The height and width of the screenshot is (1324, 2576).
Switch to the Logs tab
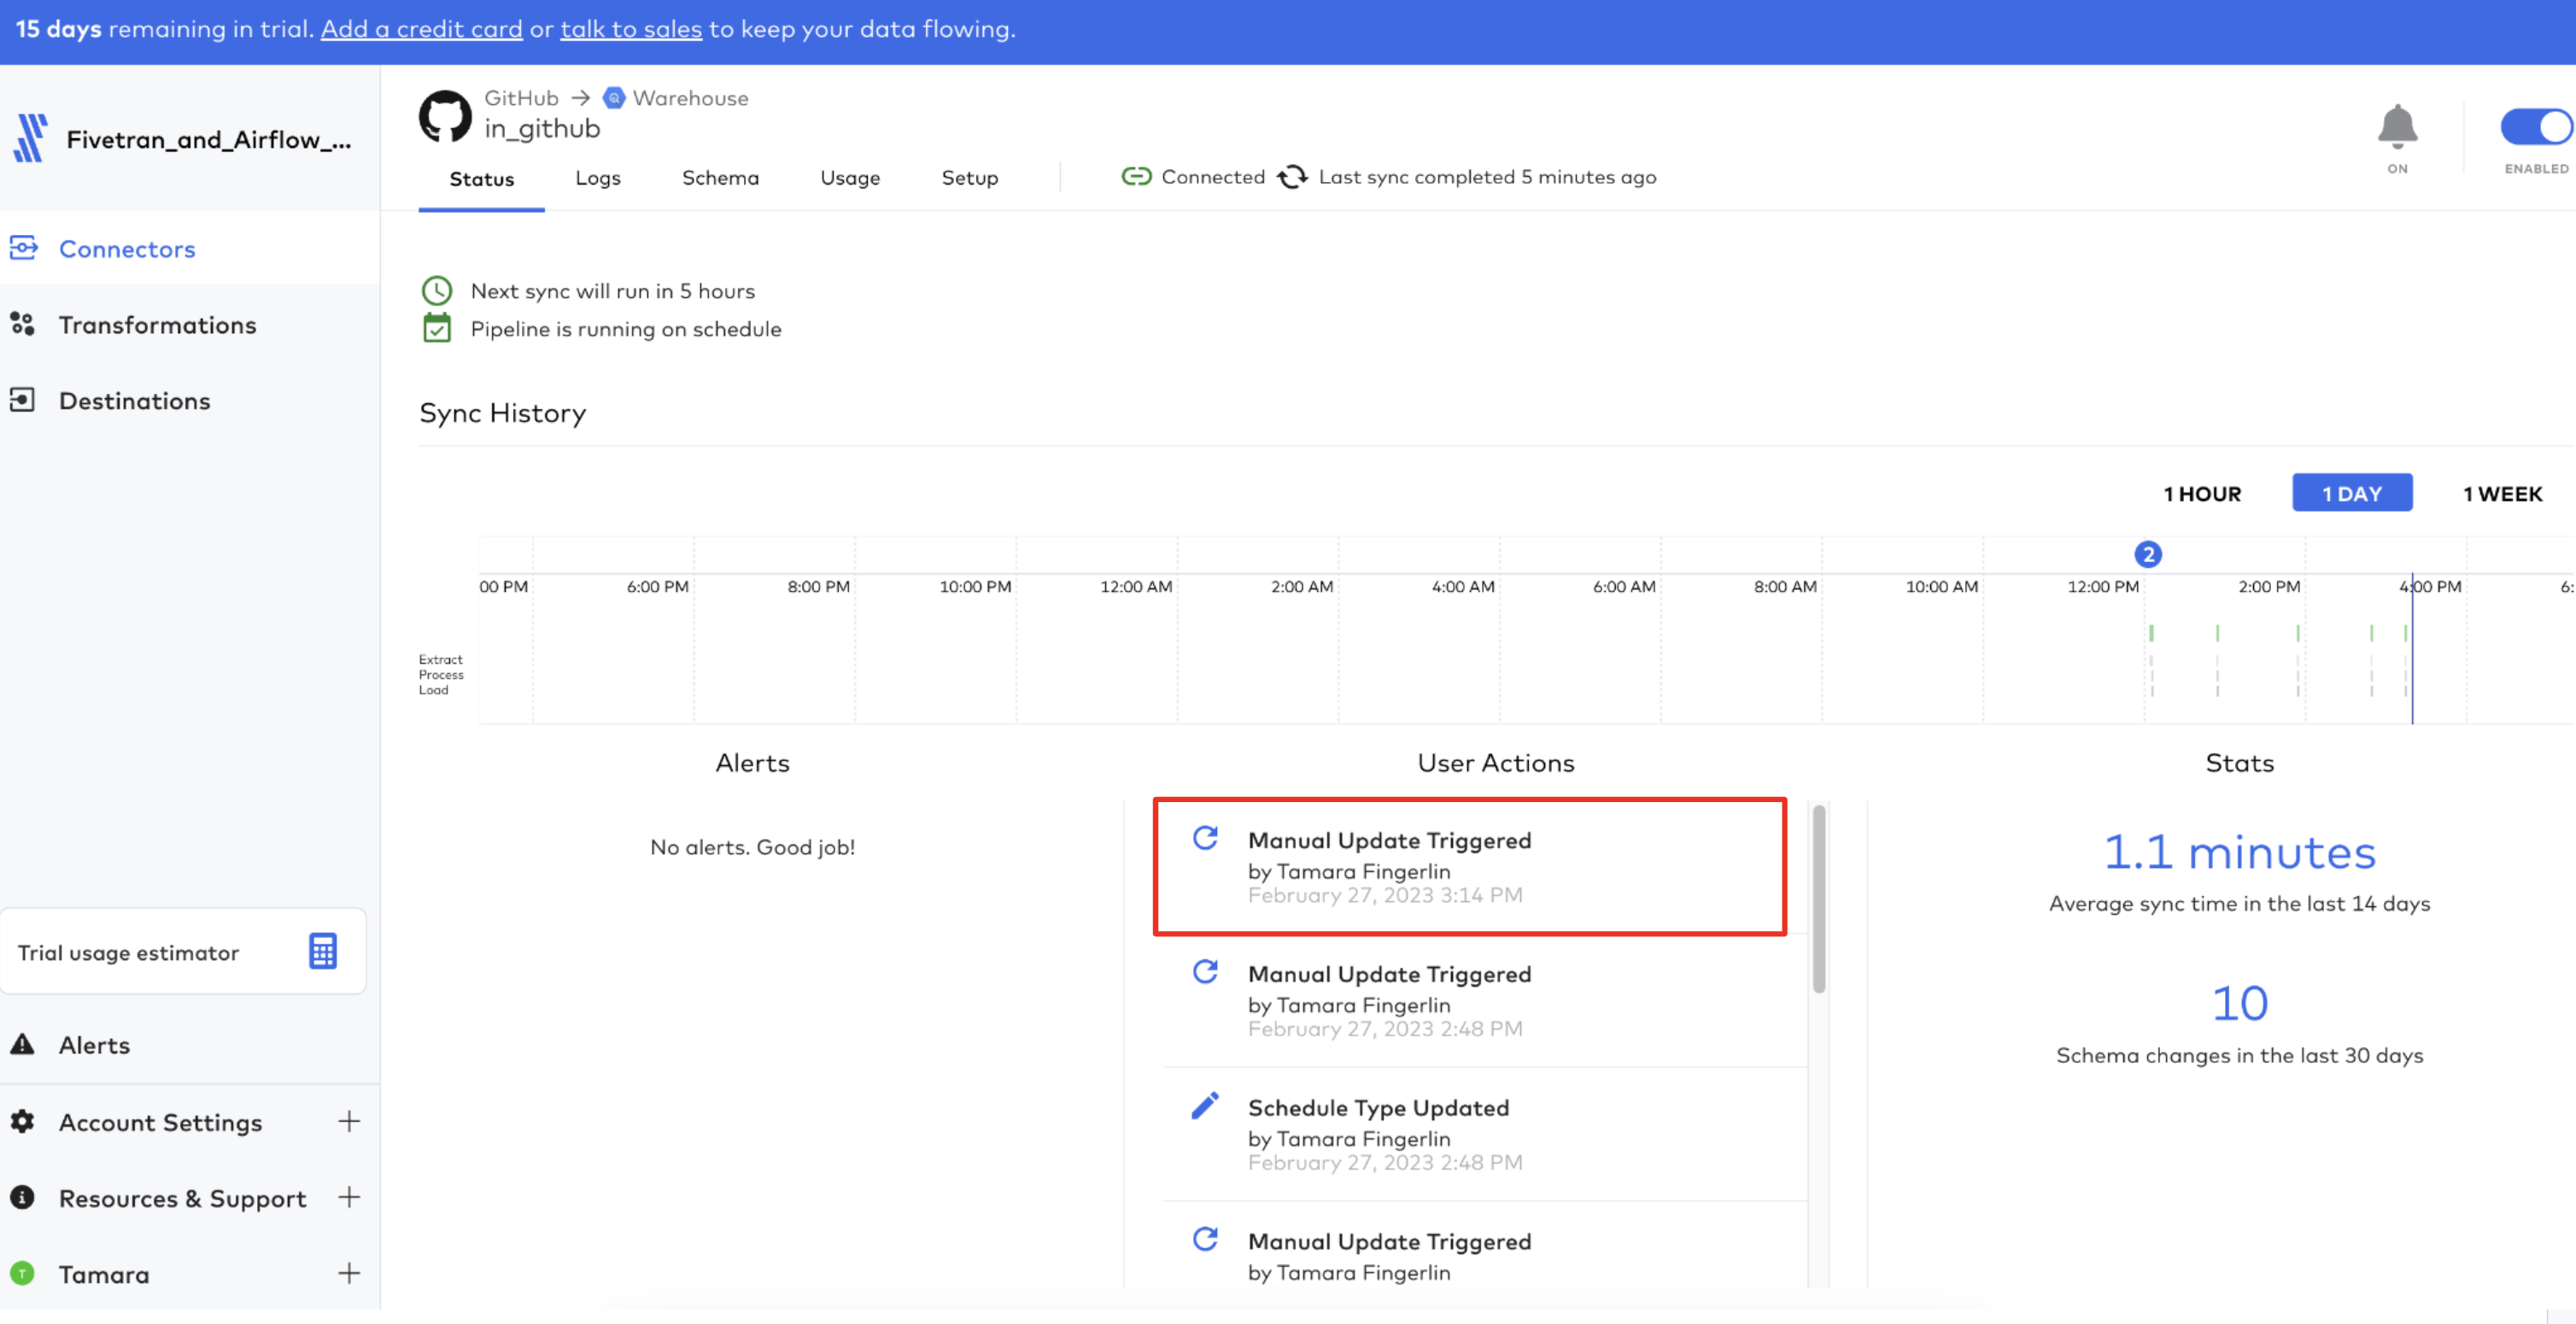tap(597, 177)
